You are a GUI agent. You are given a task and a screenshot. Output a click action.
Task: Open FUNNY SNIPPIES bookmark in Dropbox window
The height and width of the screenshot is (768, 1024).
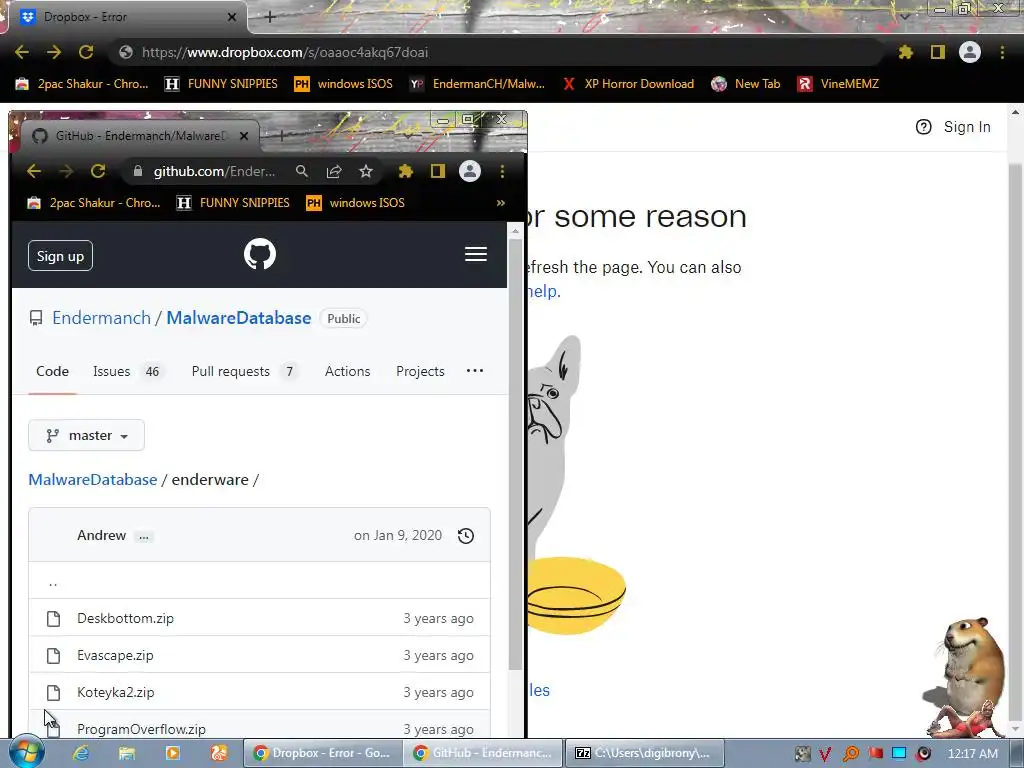(x=221, y=84)
